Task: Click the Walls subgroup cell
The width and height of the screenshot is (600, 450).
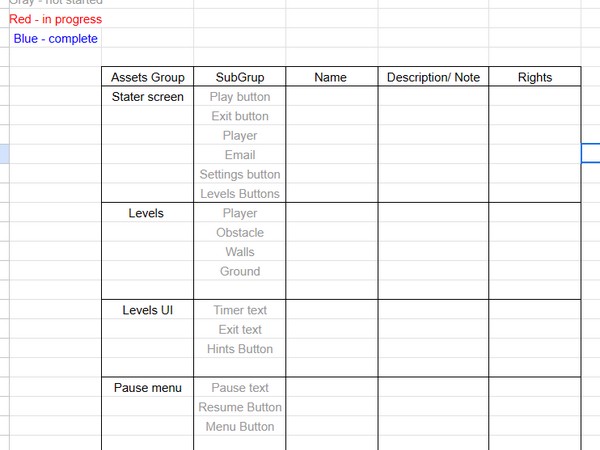Action: click(x=240, y=252)
